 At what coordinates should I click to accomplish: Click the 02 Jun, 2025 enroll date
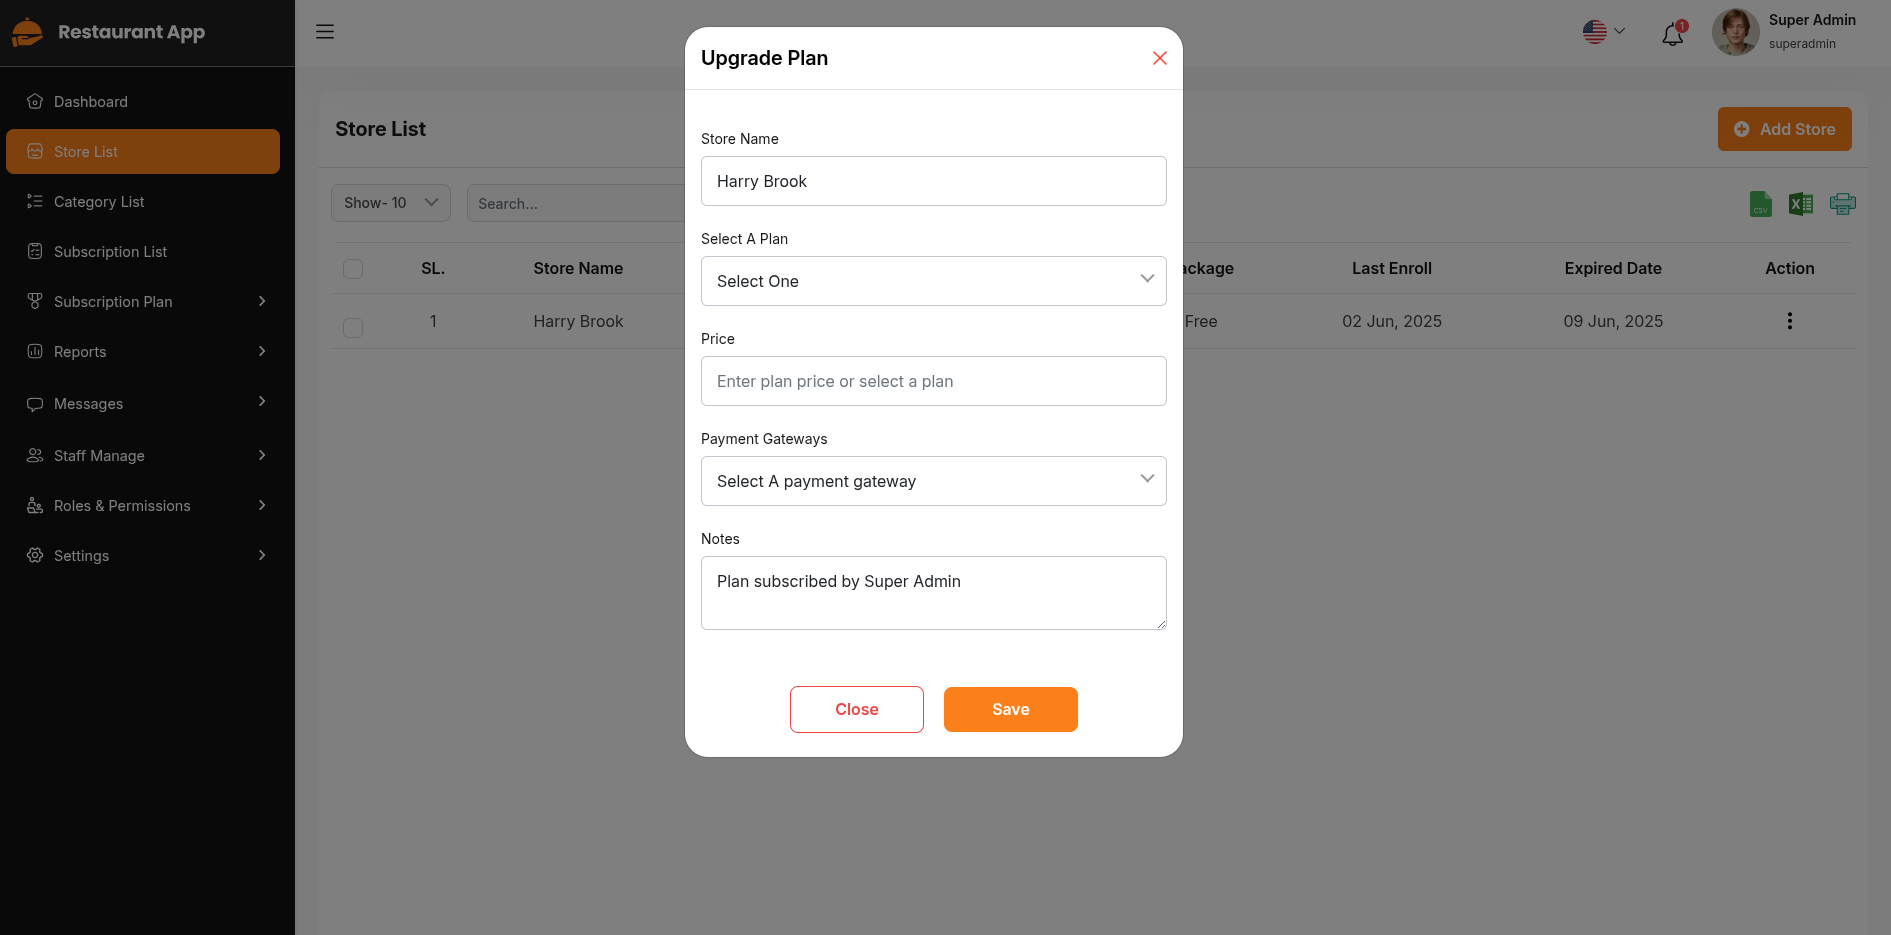point(1392,321)
